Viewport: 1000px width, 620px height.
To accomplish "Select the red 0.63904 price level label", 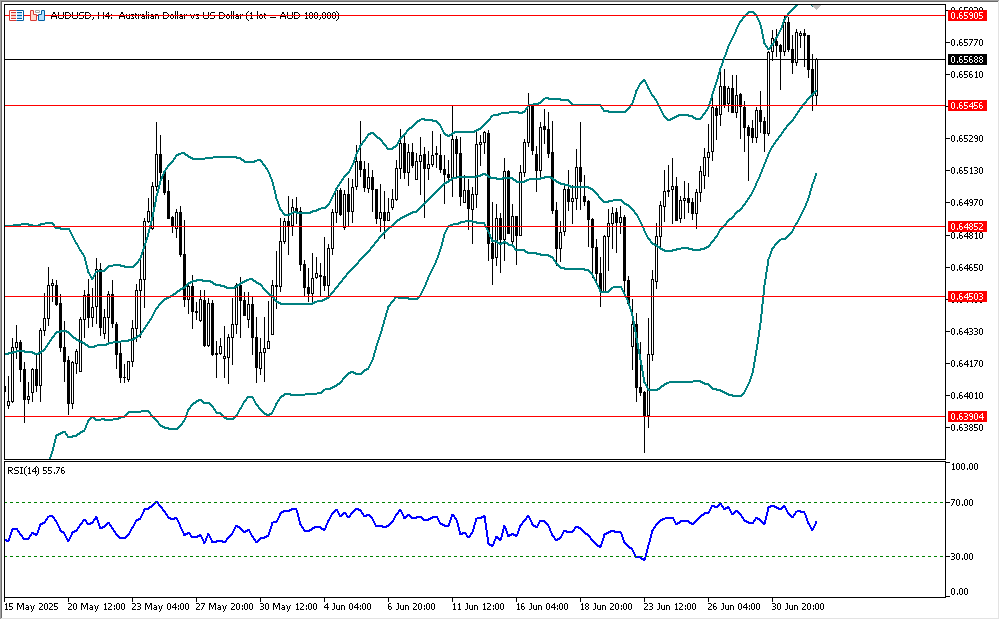I will (967, 417).
